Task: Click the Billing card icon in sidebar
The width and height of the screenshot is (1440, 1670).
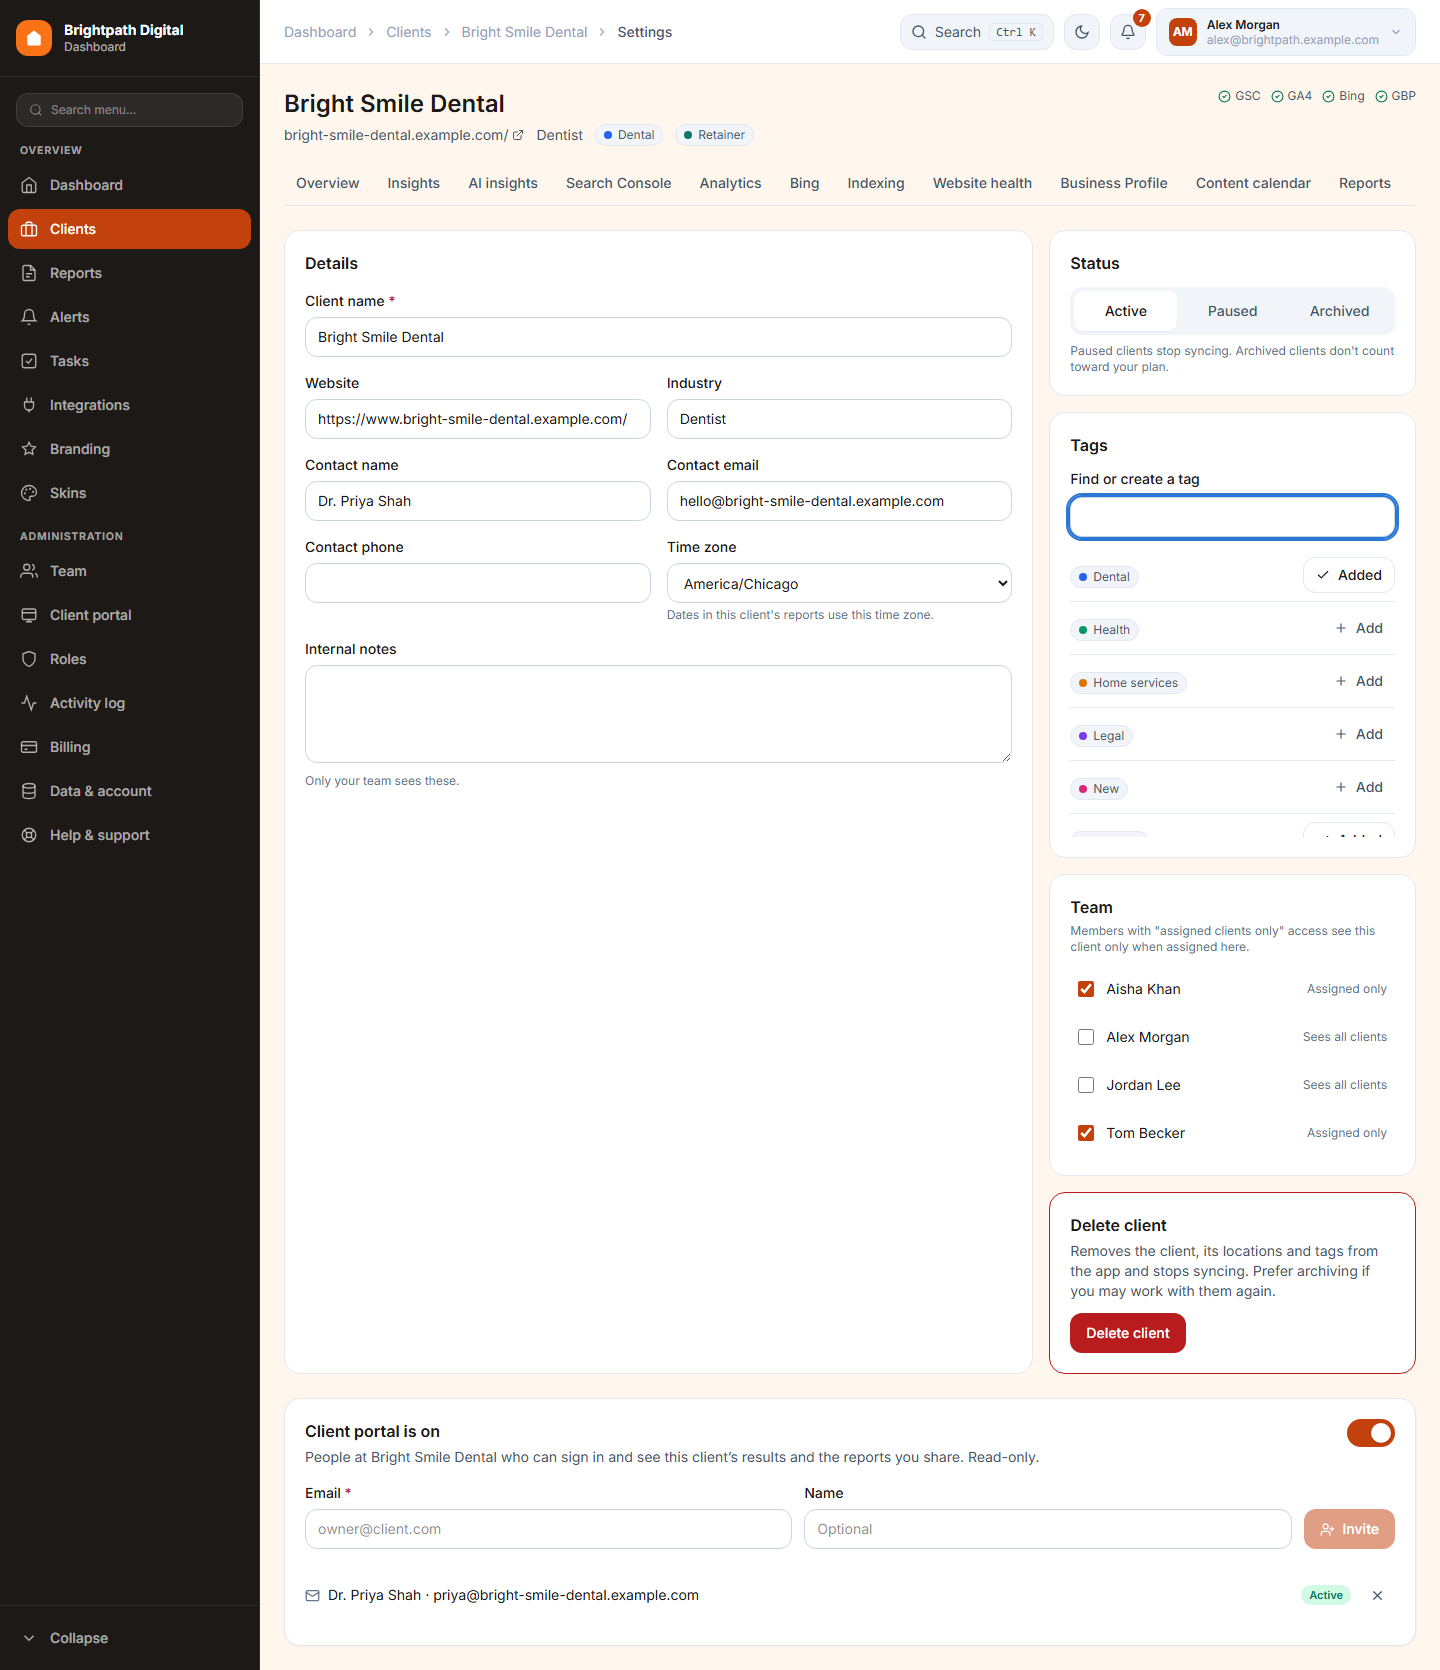Action: point(29,747)
